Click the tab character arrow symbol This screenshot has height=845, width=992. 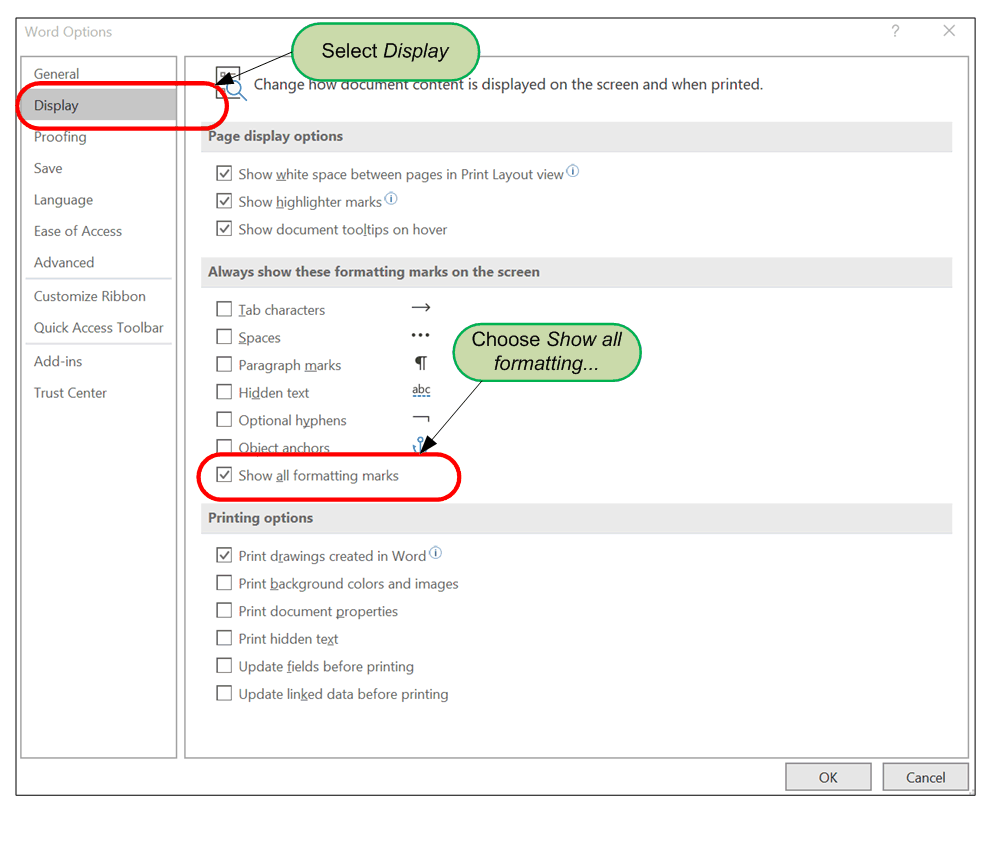tap(421, 308)
